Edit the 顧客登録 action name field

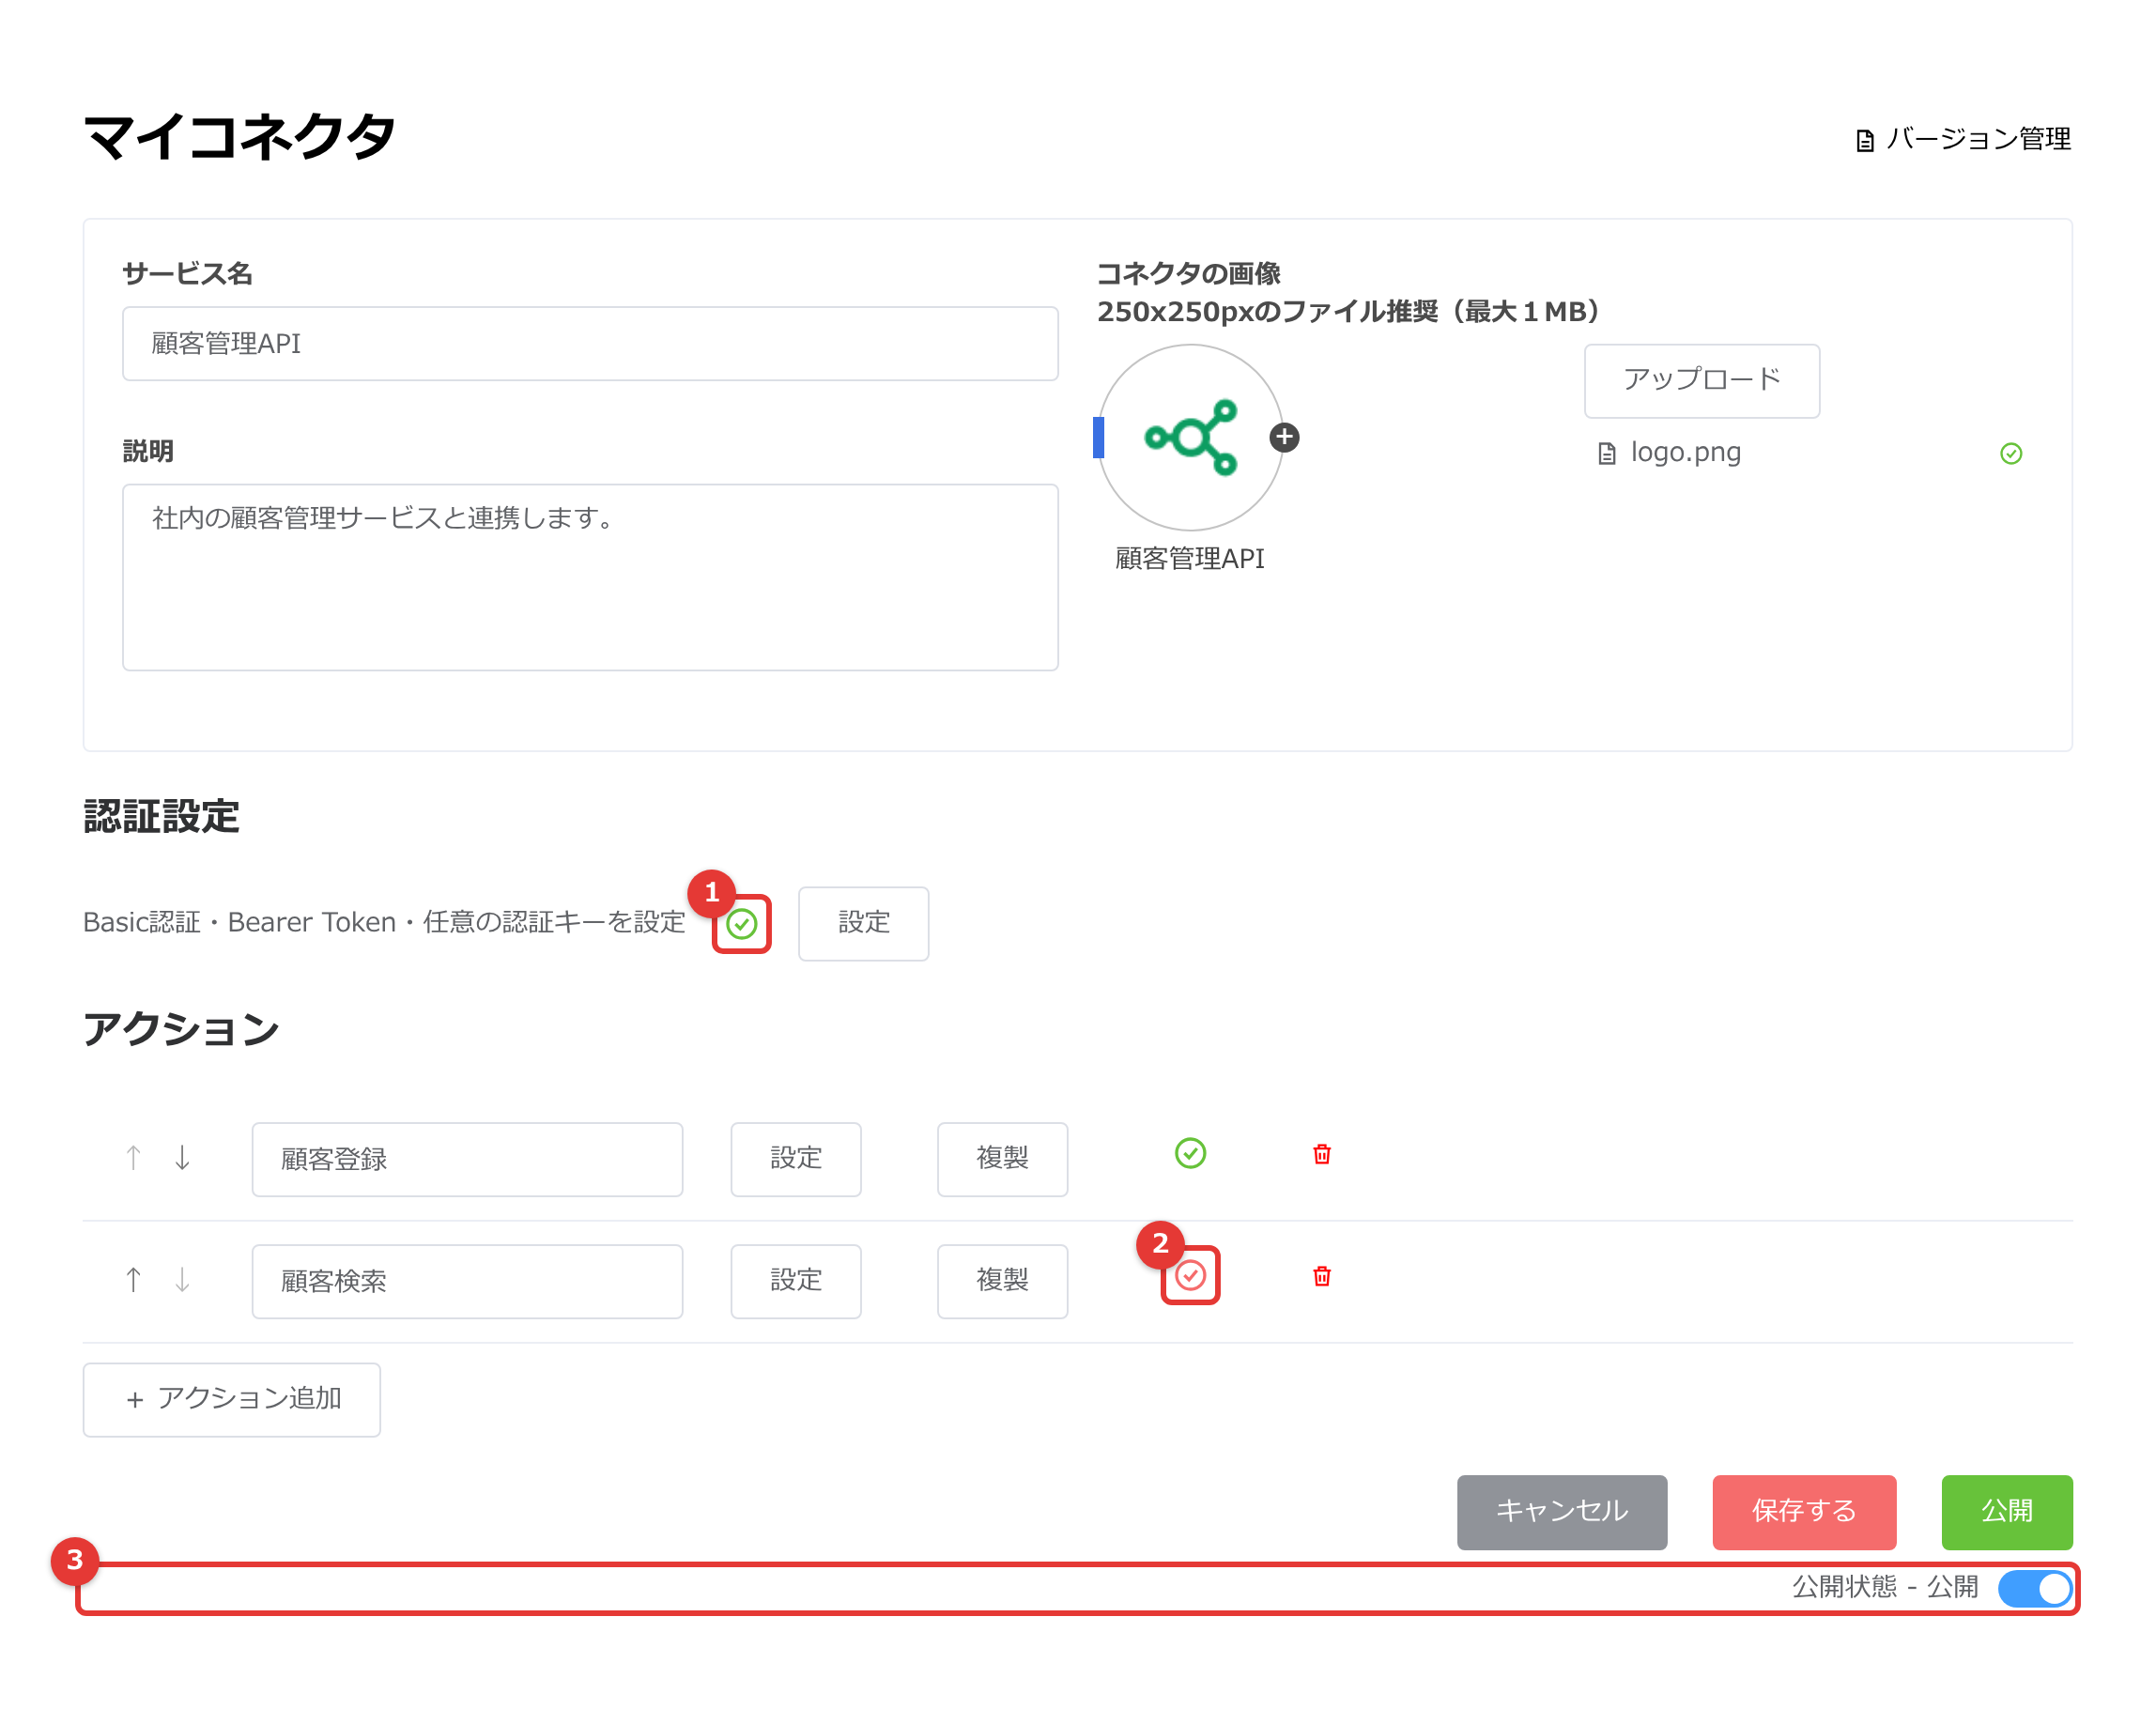pyautogui.click(x=467, y=1159)
